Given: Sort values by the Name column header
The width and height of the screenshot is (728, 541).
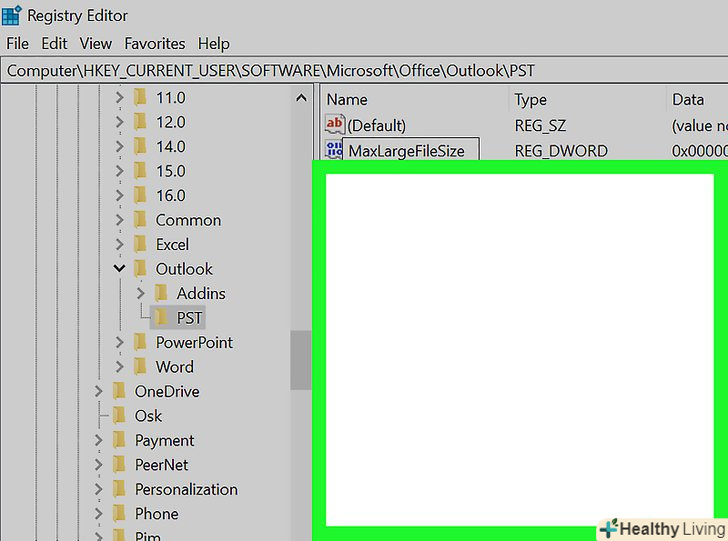Looking at the screenshot, I should 347,100.
